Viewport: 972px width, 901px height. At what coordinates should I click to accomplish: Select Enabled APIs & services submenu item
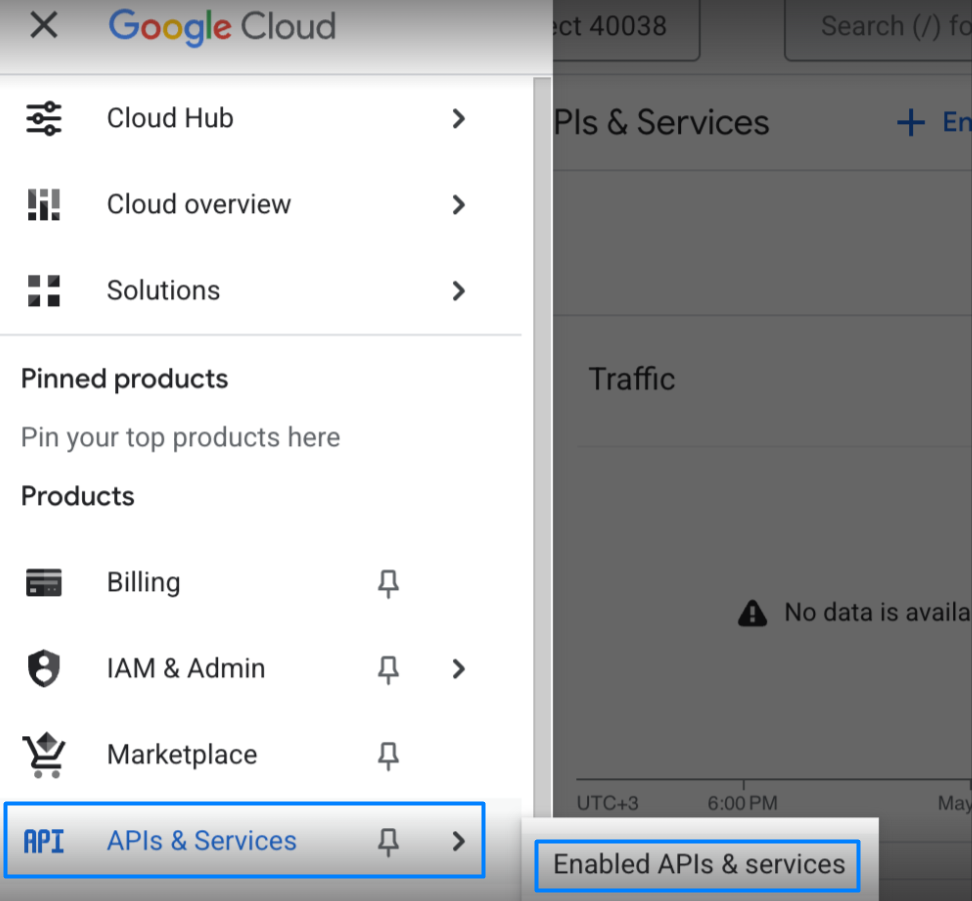pos(697,865)
